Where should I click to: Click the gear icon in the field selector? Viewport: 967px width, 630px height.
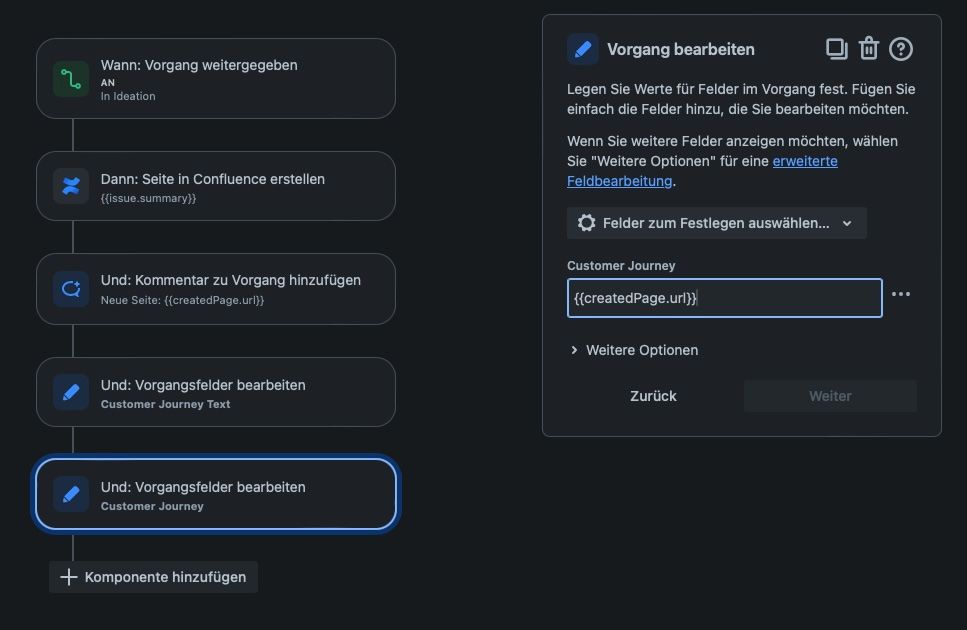[586, 222]
